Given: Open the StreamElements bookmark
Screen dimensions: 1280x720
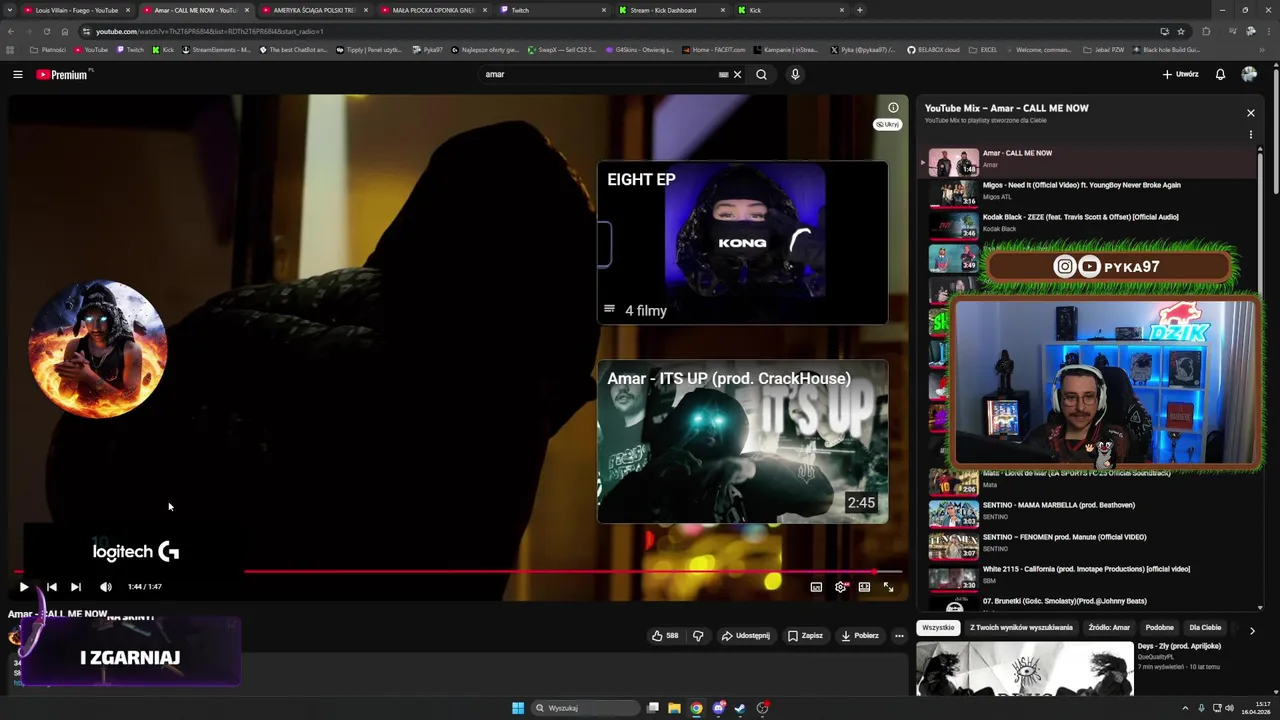Looking at the screenshot, I should (x=215, y=49).
